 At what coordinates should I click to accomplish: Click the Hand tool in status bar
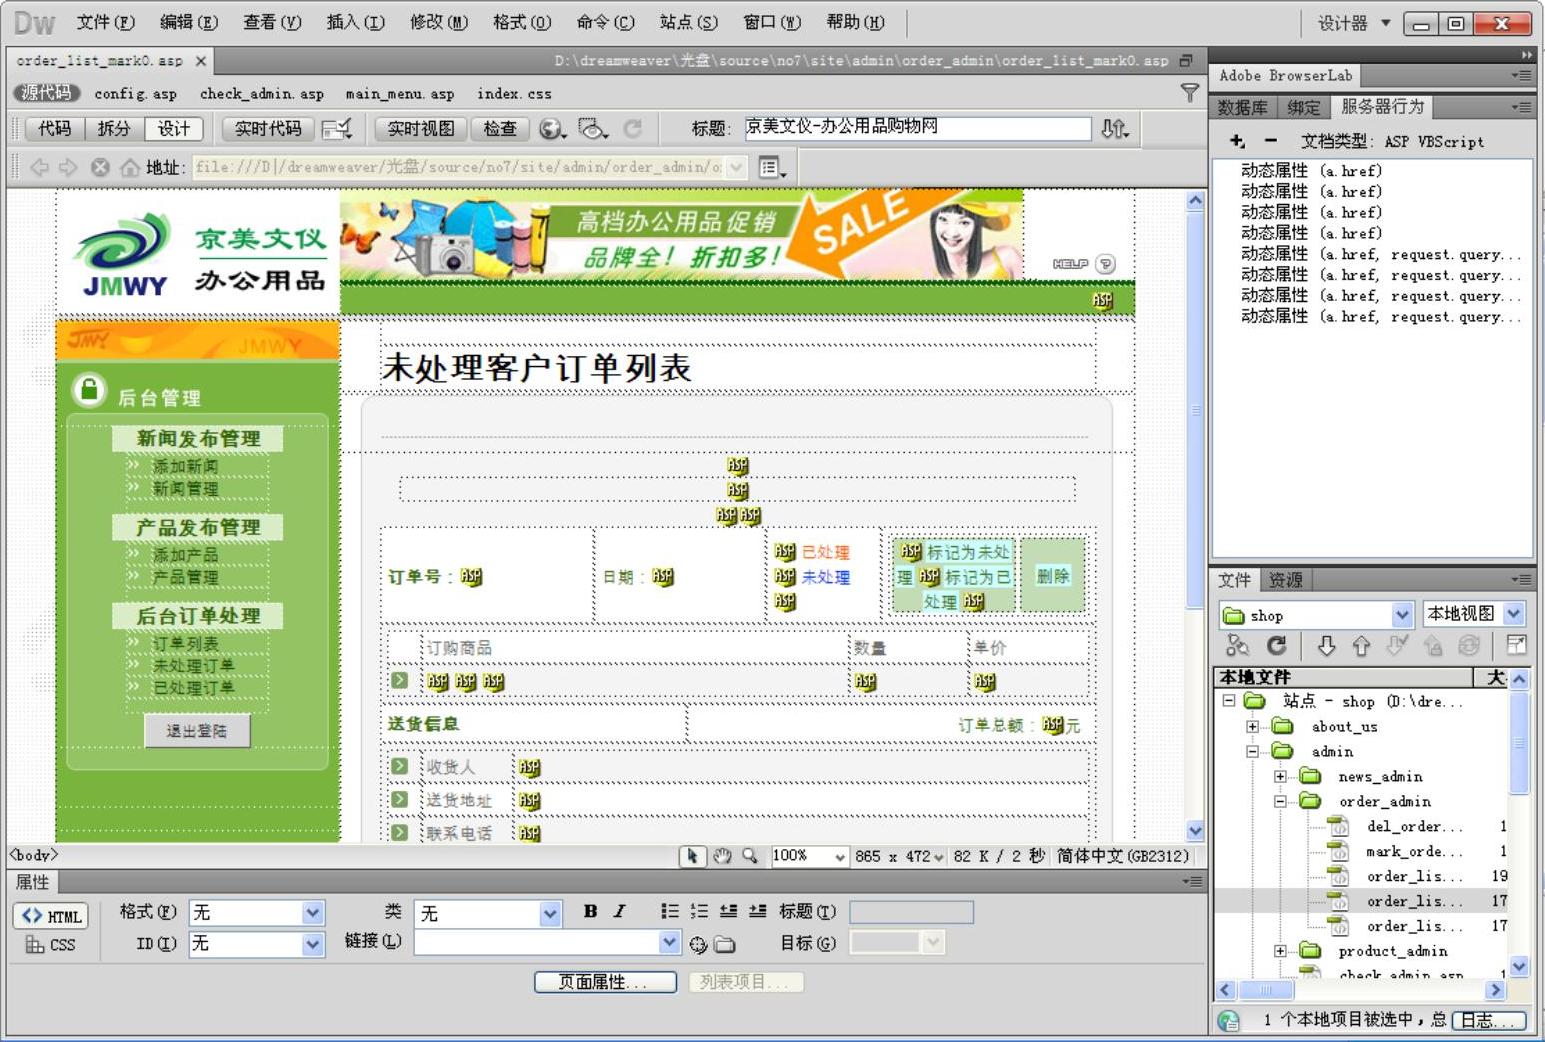tap(722, 856)
